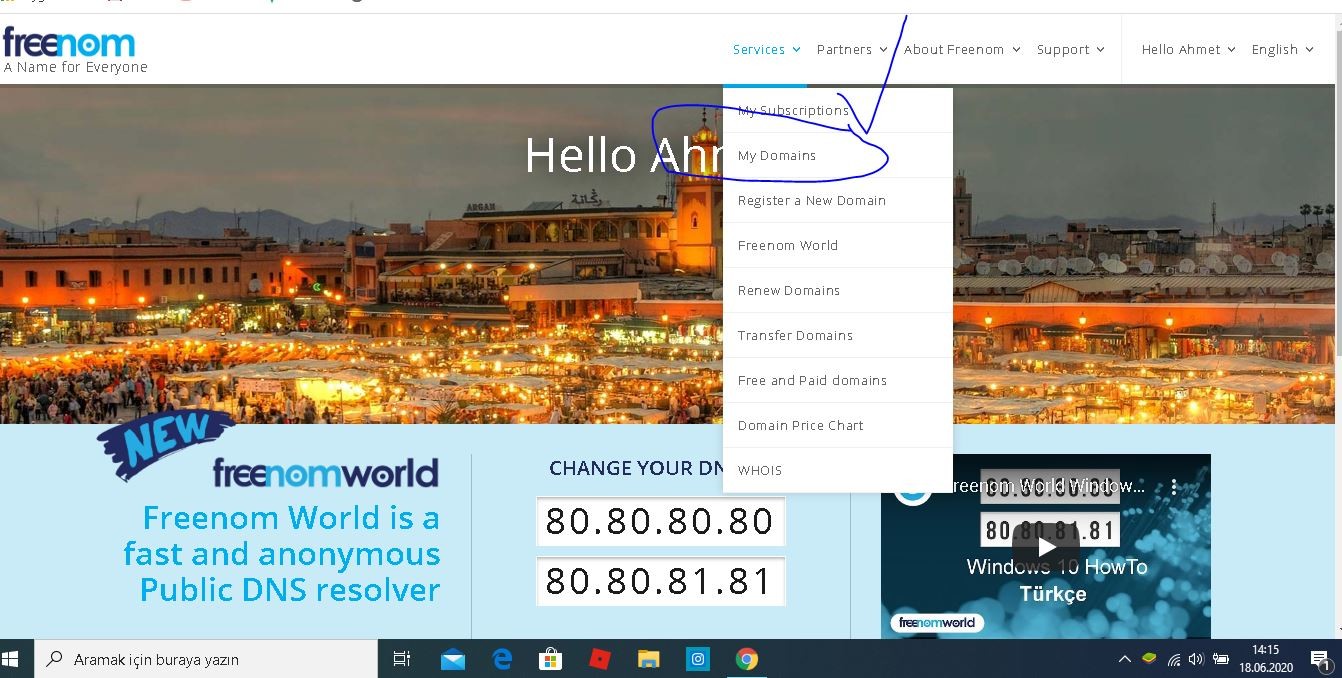Image resolution: width=1342 pixels, height=678 pixels.
Task: Open the notification action center
Action: click(x=1319, y=660)
